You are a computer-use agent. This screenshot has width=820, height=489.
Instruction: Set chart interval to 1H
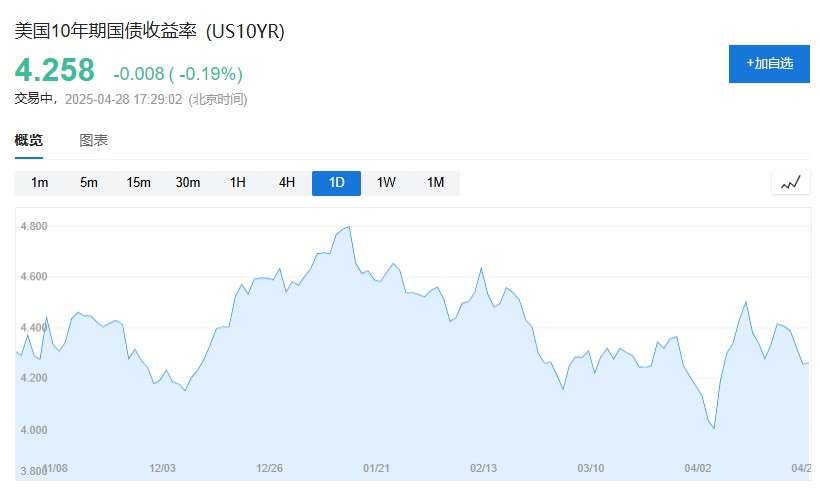pyautogui.click(x=237, y=183)
